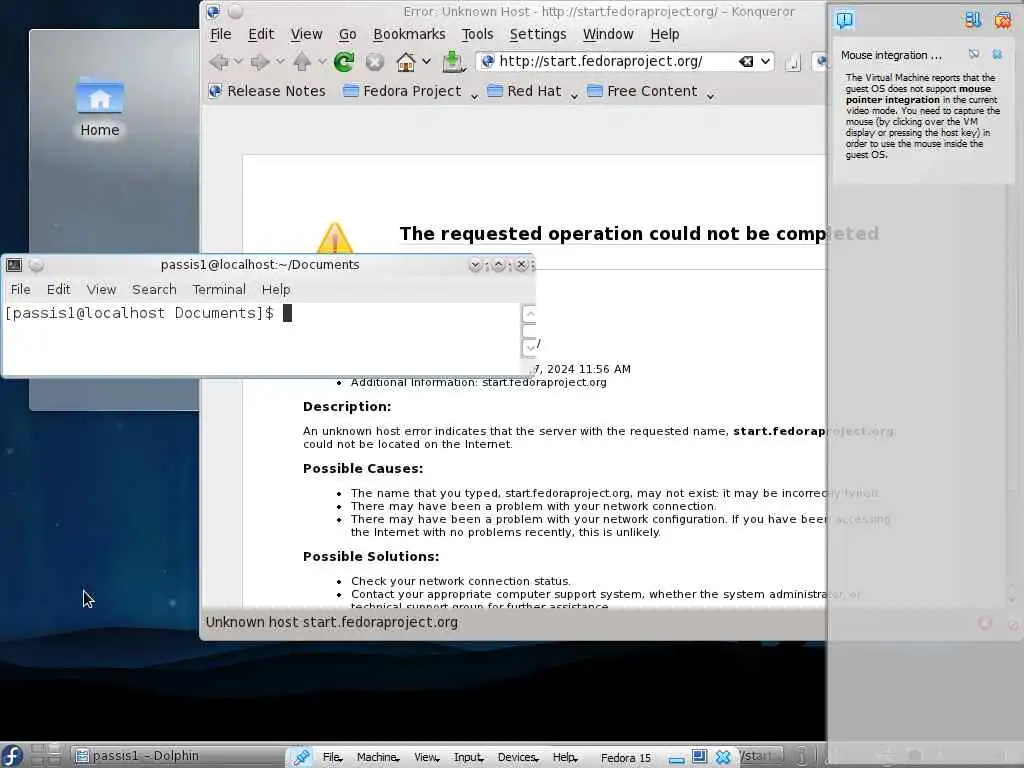Click Konqueror's Forward arrow button

point(260,62)
